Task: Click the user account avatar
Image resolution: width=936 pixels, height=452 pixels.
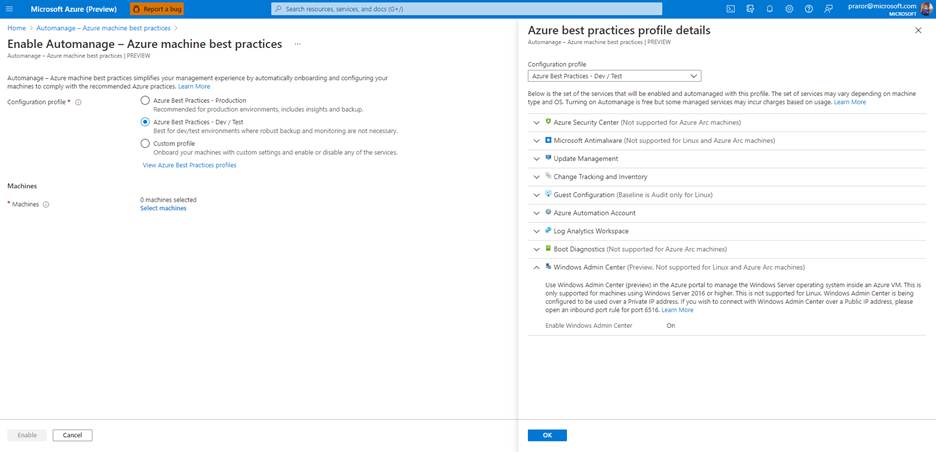Action: [x=926, y=9]
